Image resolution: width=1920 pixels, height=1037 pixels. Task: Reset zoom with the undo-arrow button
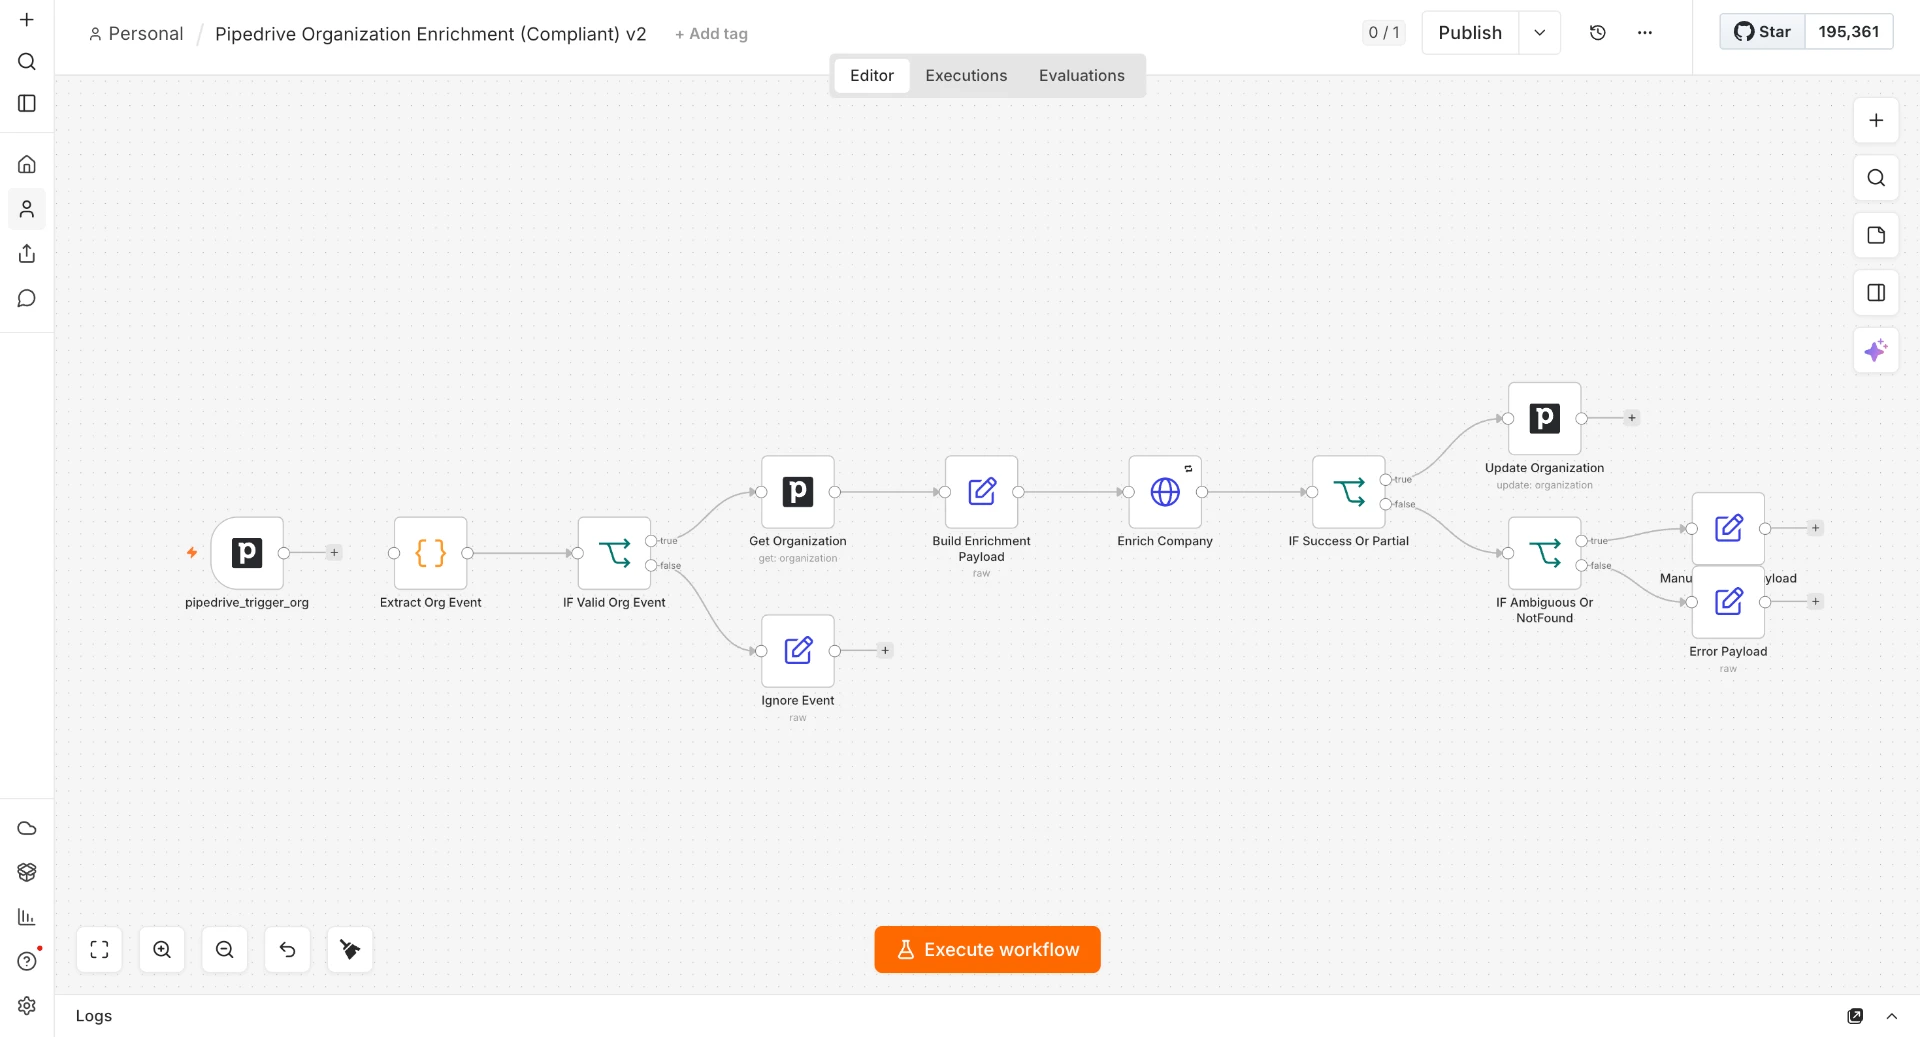(x=288, y=950)
